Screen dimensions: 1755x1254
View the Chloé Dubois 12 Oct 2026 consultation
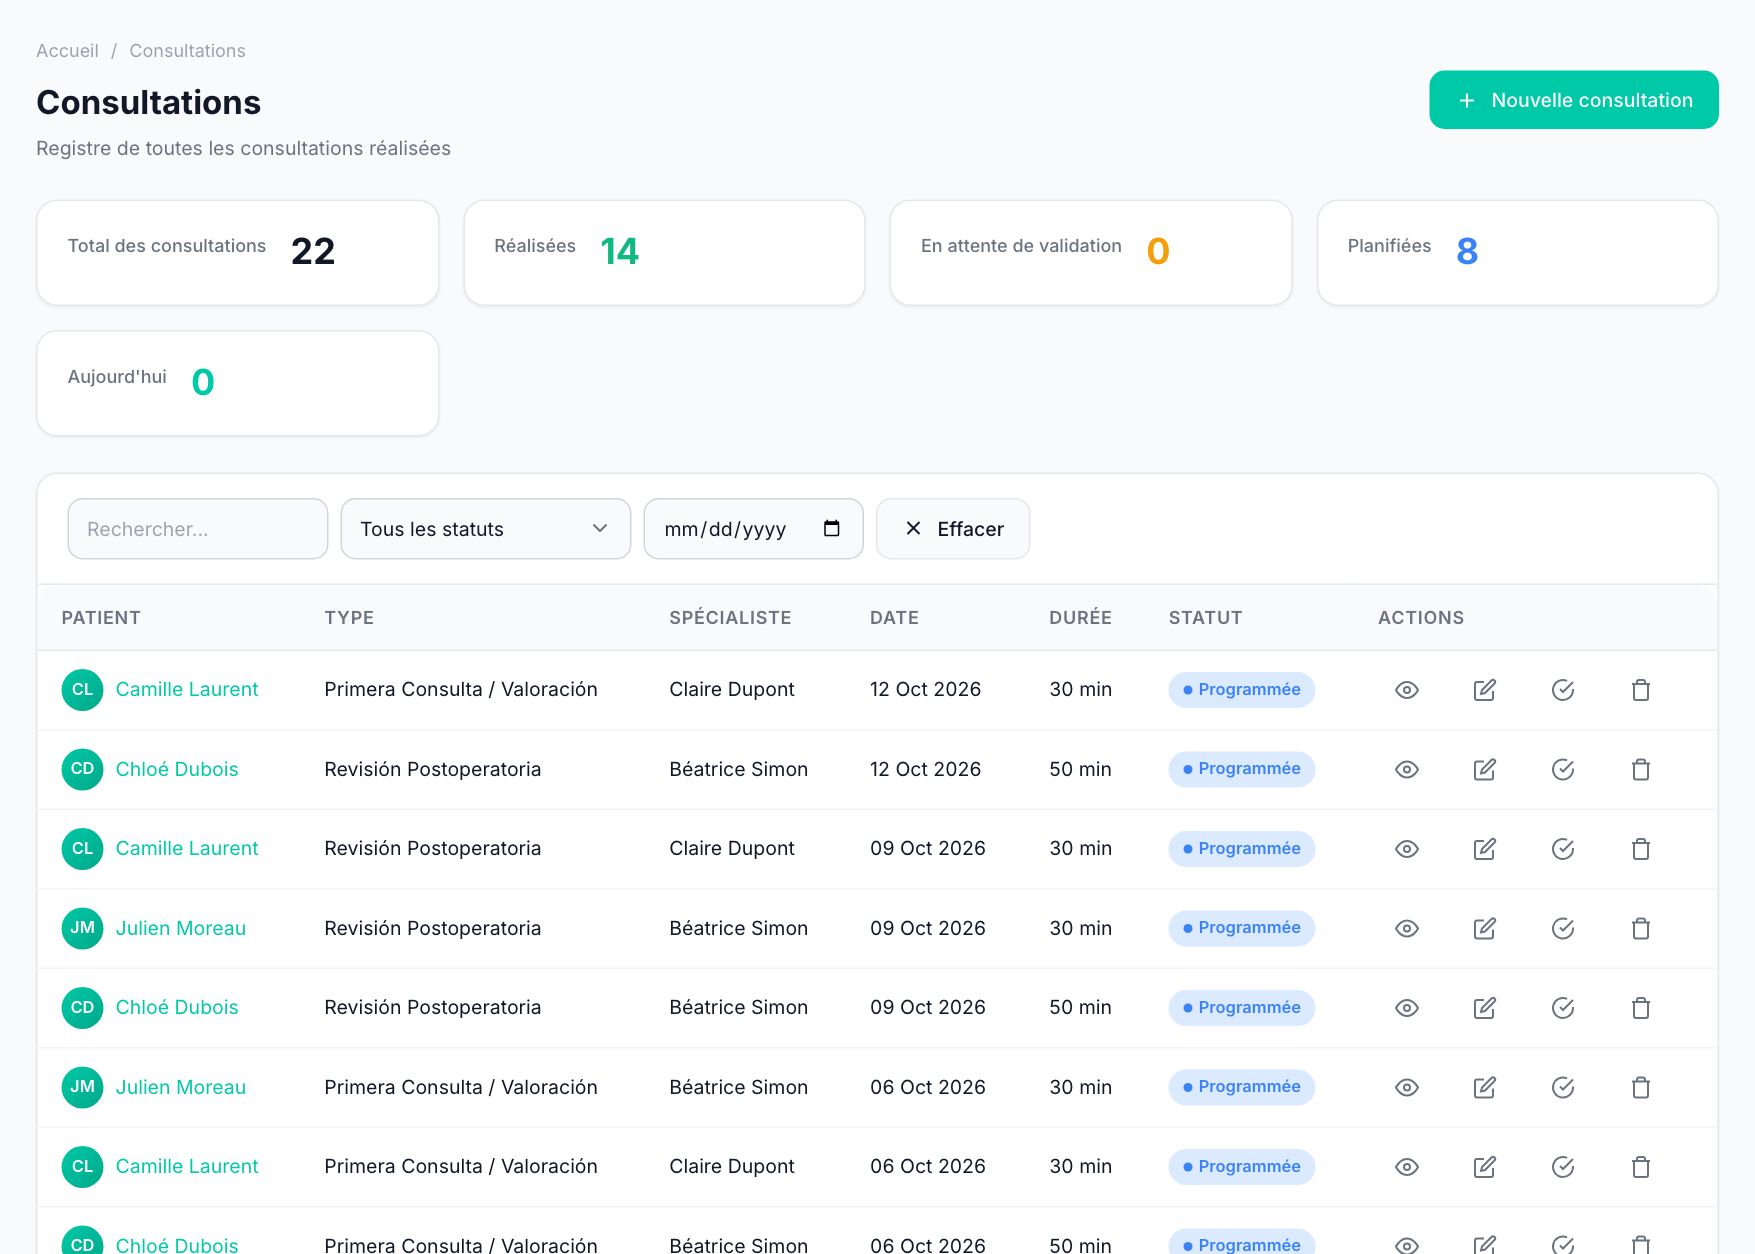point(1406,769)
